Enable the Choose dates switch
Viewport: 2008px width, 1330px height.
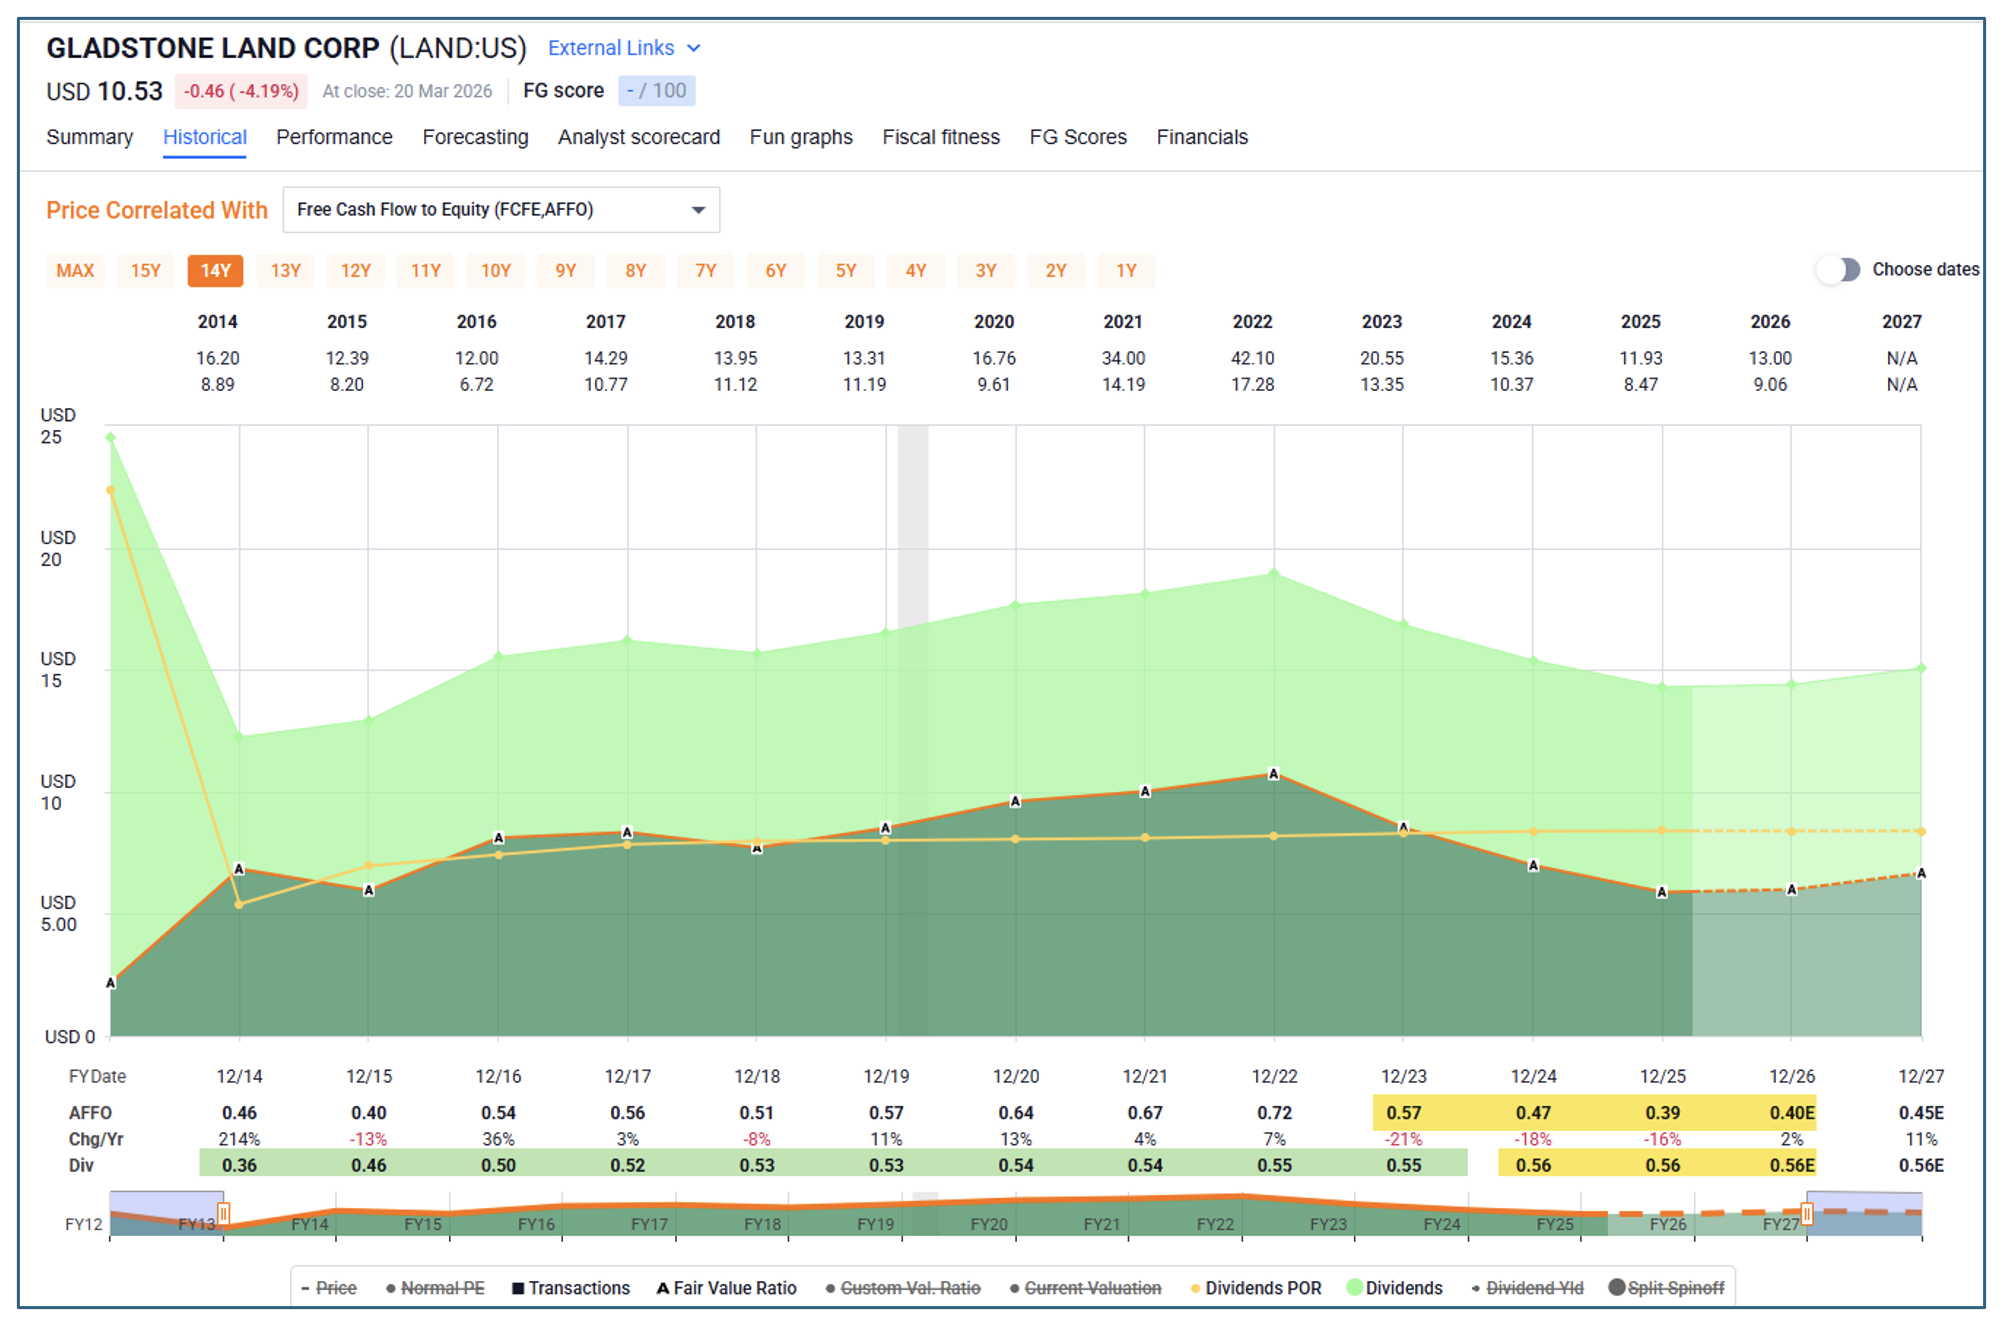click(x=1839, y=270)
